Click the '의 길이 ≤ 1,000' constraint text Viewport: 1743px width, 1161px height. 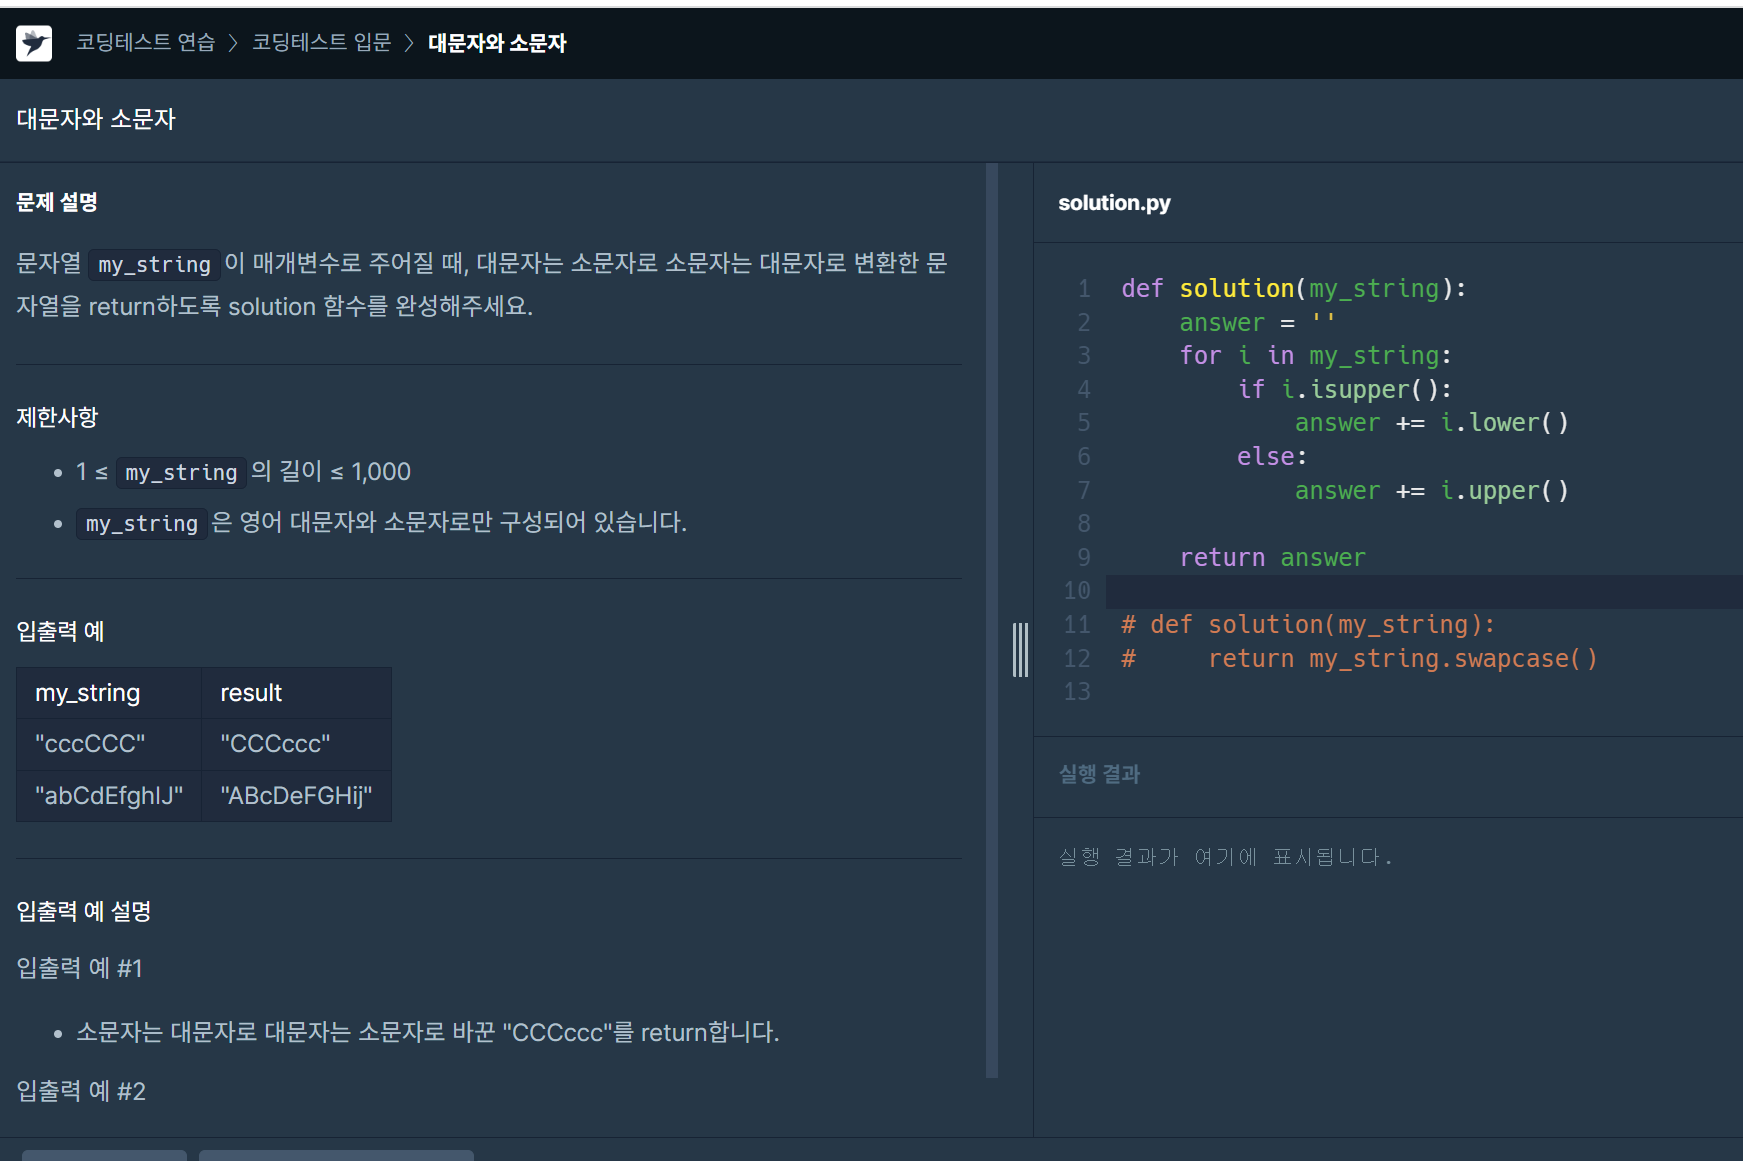click(331, 471)
